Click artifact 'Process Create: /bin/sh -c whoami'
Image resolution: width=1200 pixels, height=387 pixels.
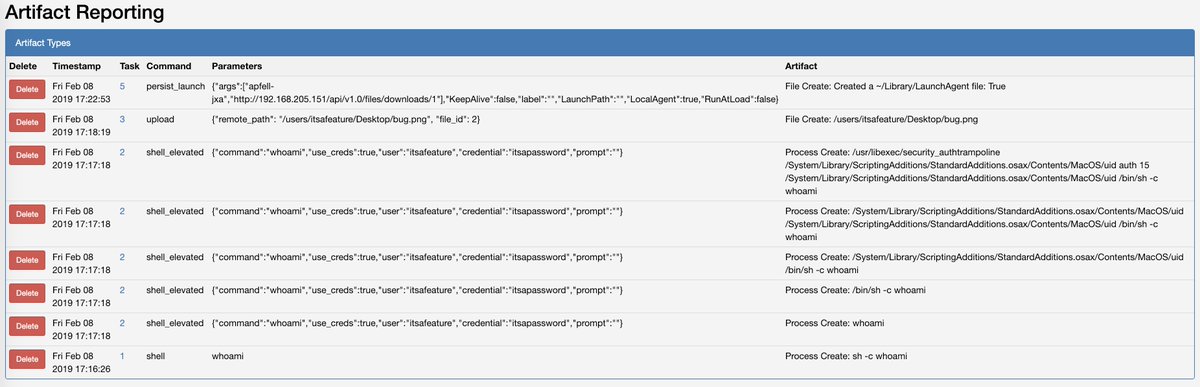tap(856, 289)
